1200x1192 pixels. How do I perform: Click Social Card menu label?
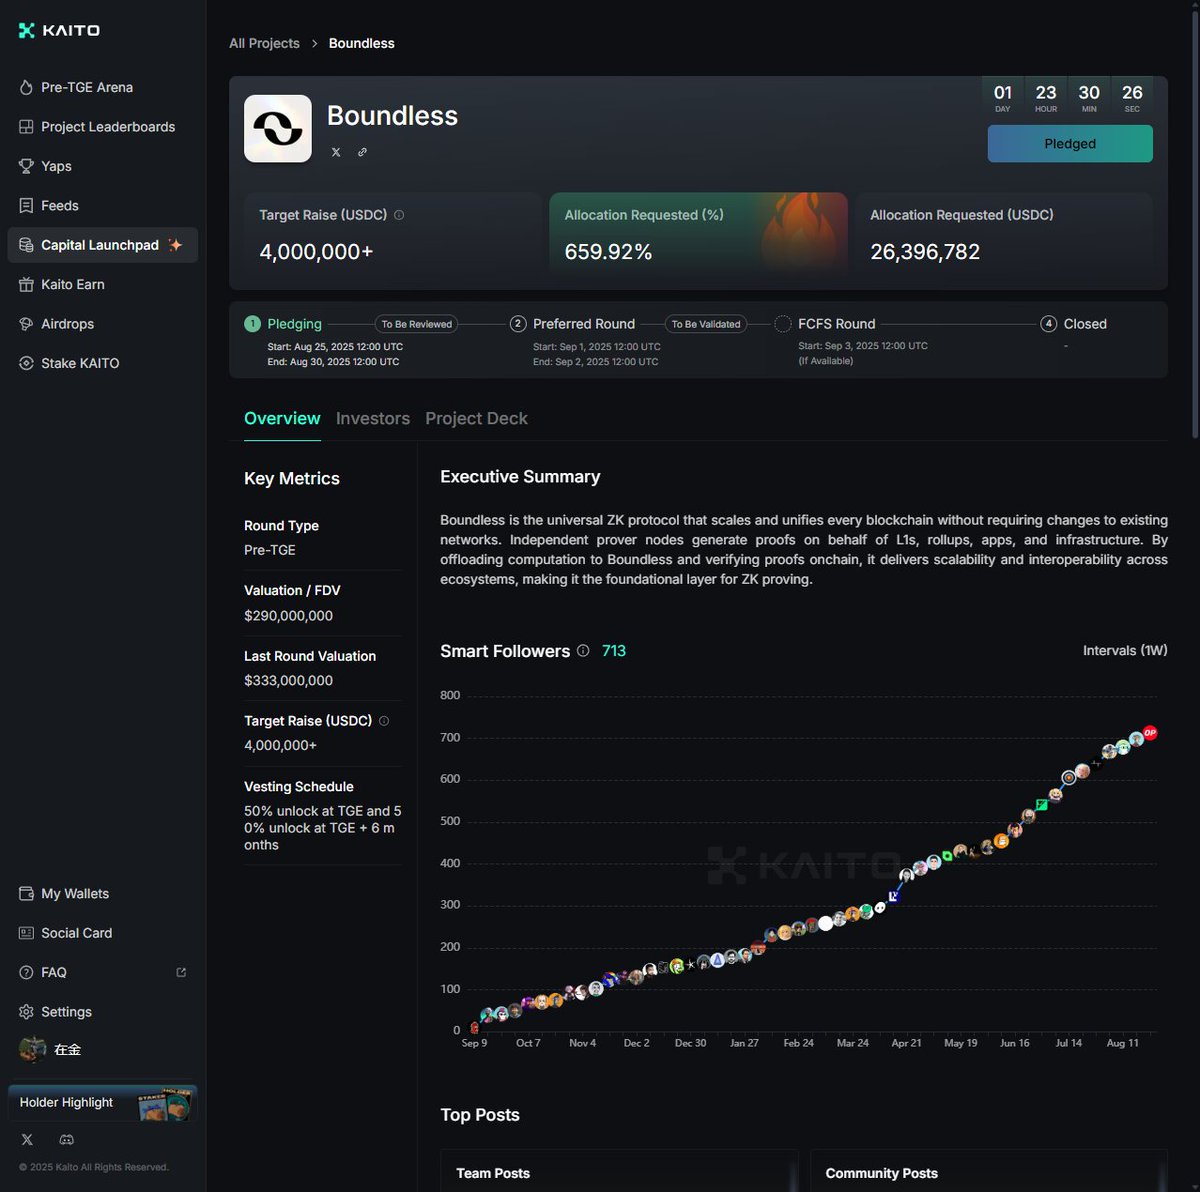coord(77,933)
